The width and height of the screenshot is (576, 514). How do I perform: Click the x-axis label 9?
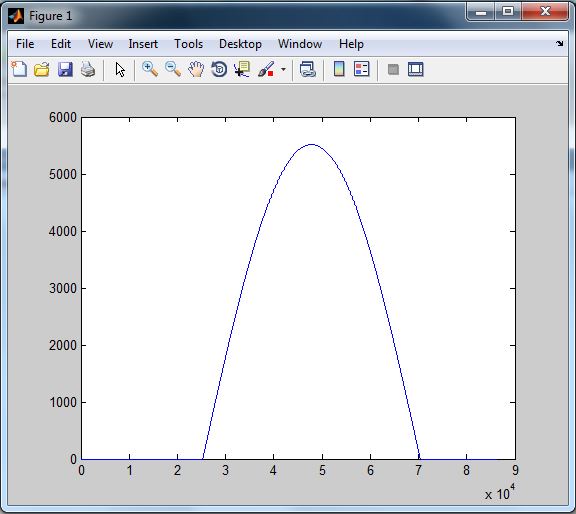[x=515, y=470]
